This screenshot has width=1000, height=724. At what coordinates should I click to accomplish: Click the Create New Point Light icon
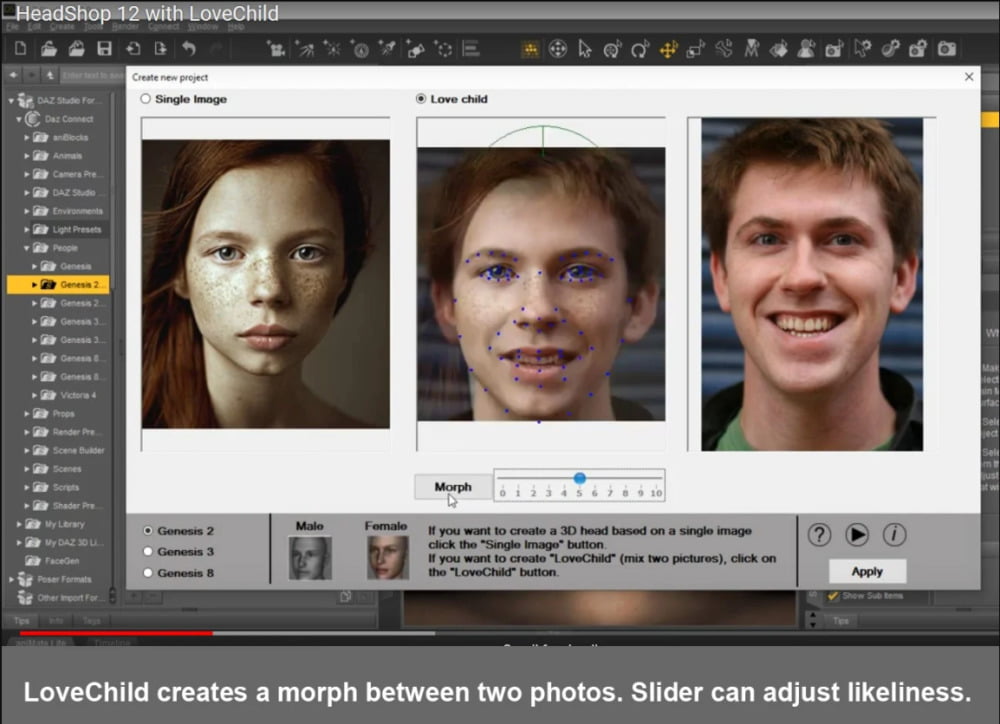pos(332,48)
